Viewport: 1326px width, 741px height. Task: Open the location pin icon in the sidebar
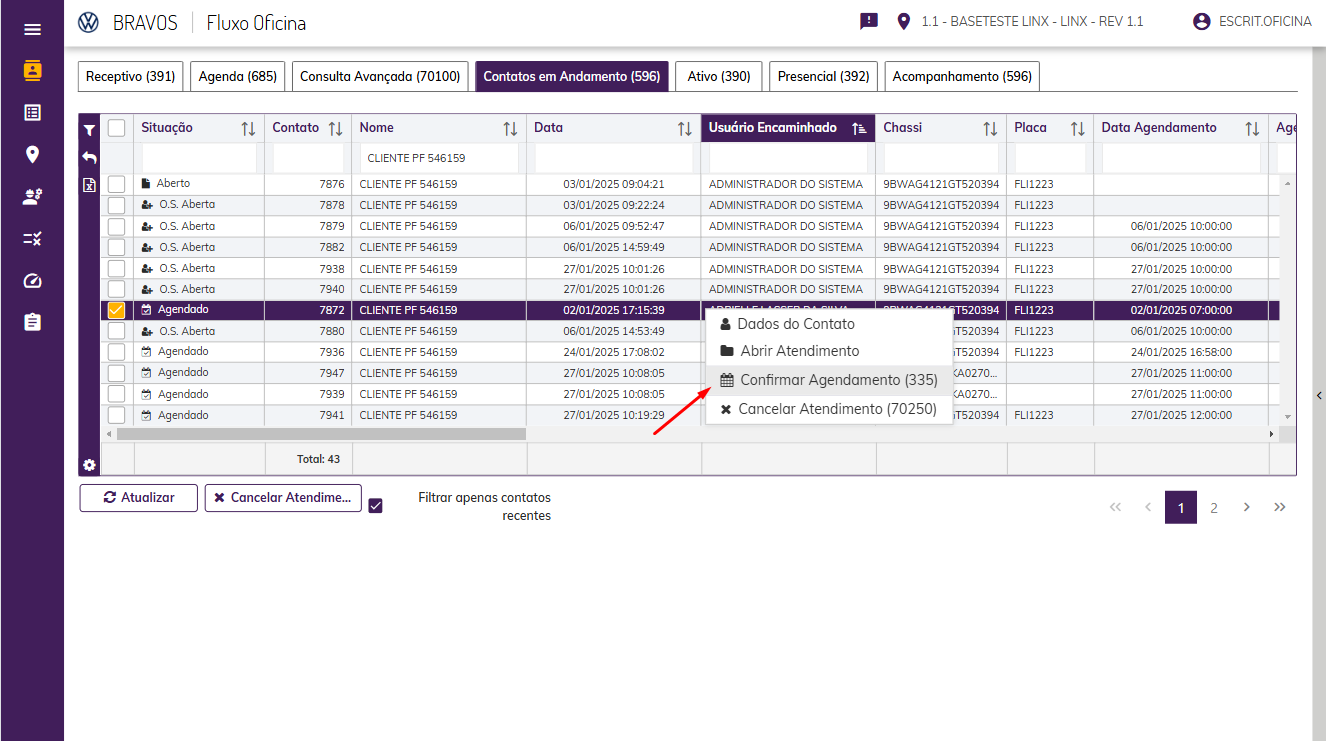coord(32,154)
